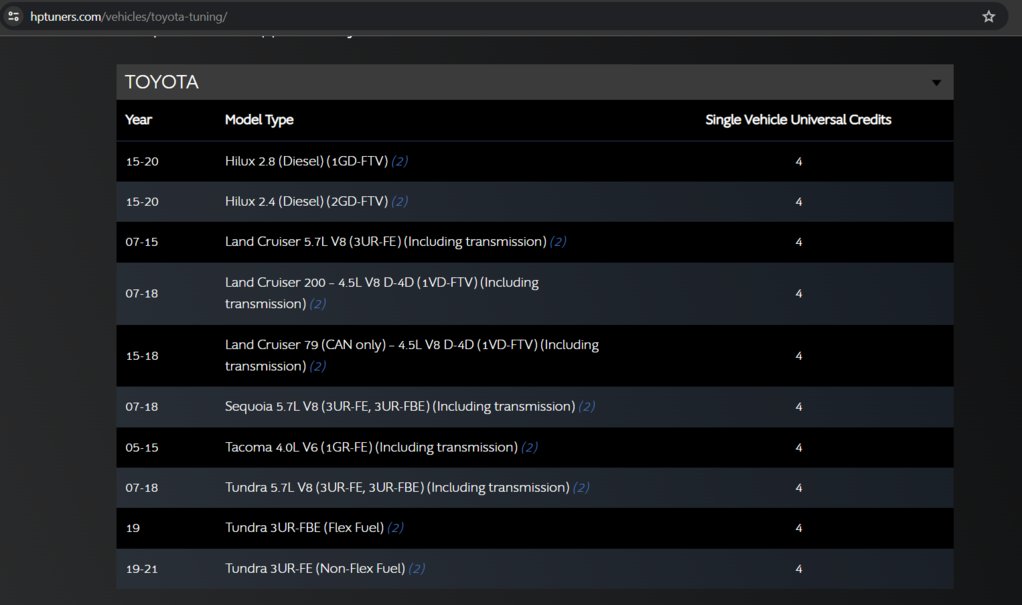1022x605 pixels.
Task: Open footnote (2) on Tundra Non-Flex Fuel row
Action: (x=416, y=568)
